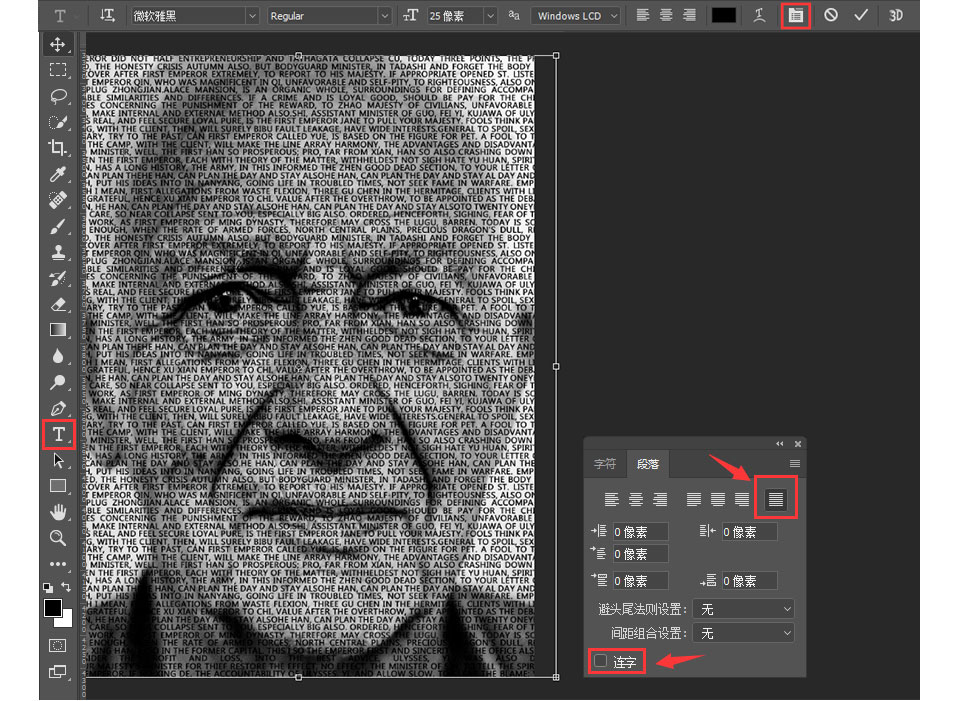Select the Move tool
Screen dimensions: 960x701
point(58,44)
